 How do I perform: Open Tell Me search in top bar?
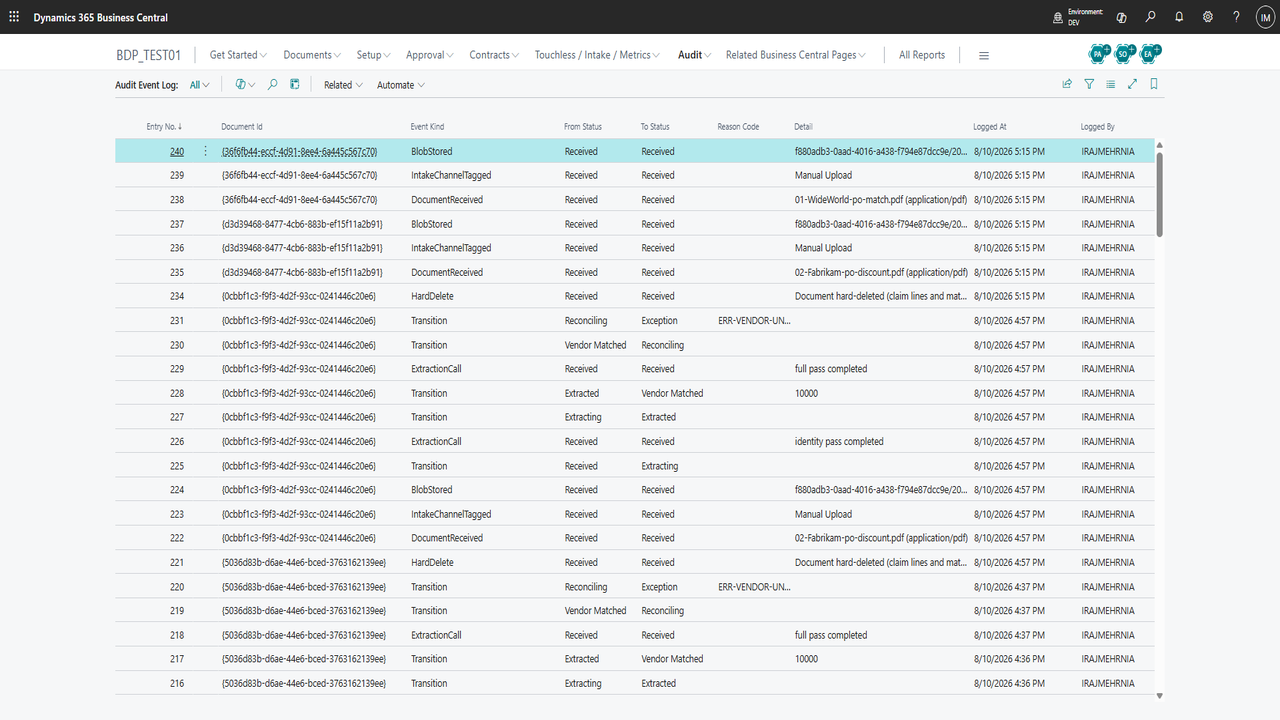(x=1151, y=17)
